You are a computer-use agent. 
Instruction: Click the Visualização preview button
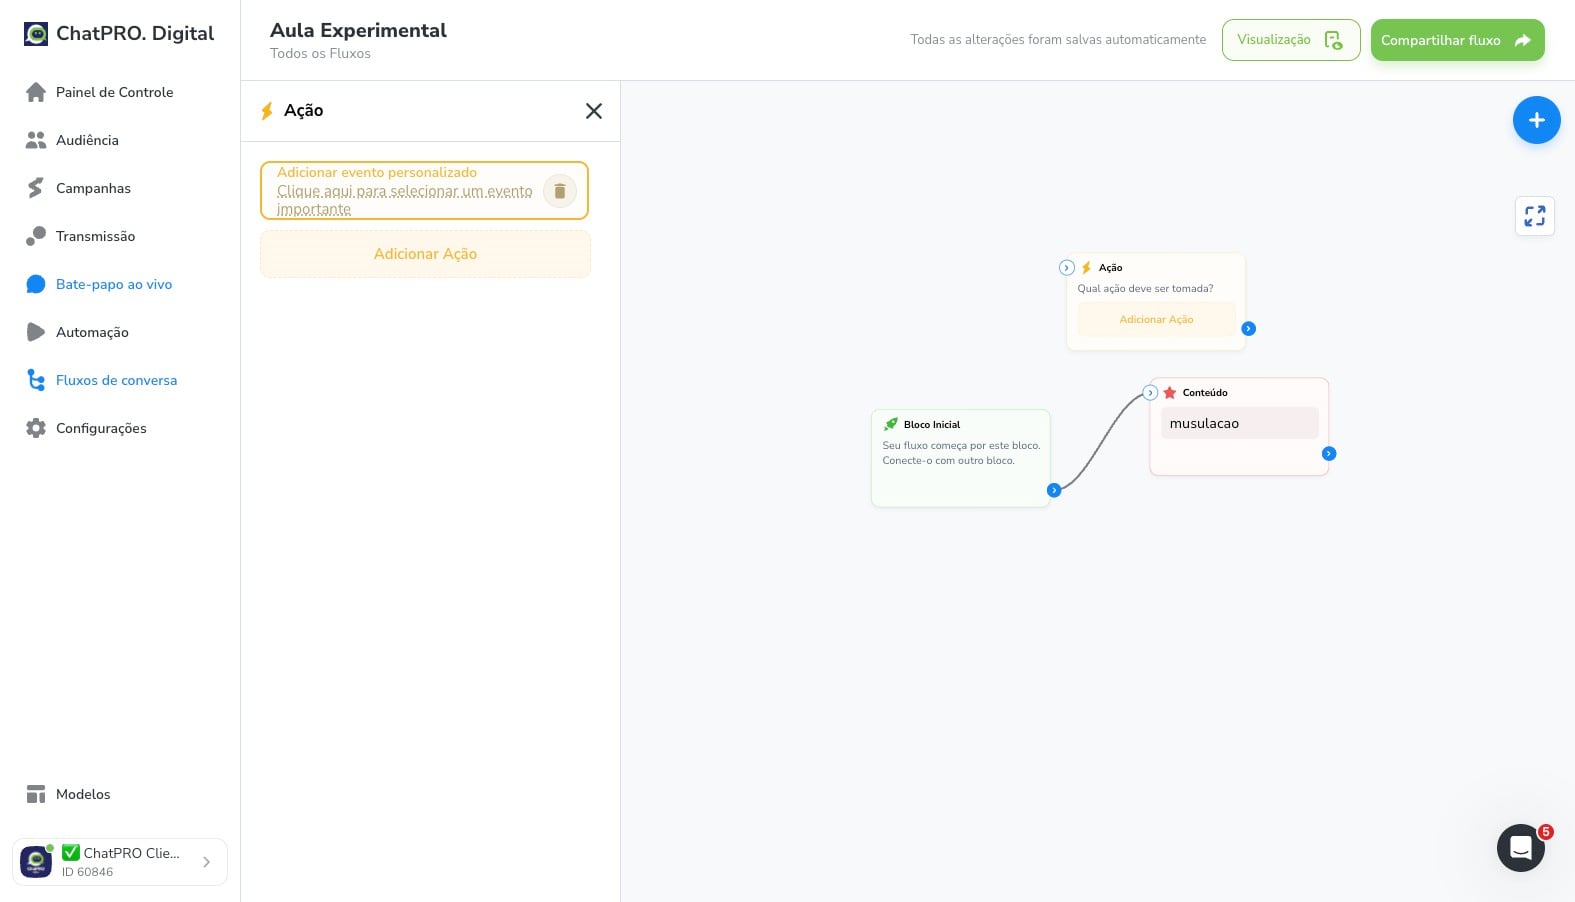point(1291,40)
